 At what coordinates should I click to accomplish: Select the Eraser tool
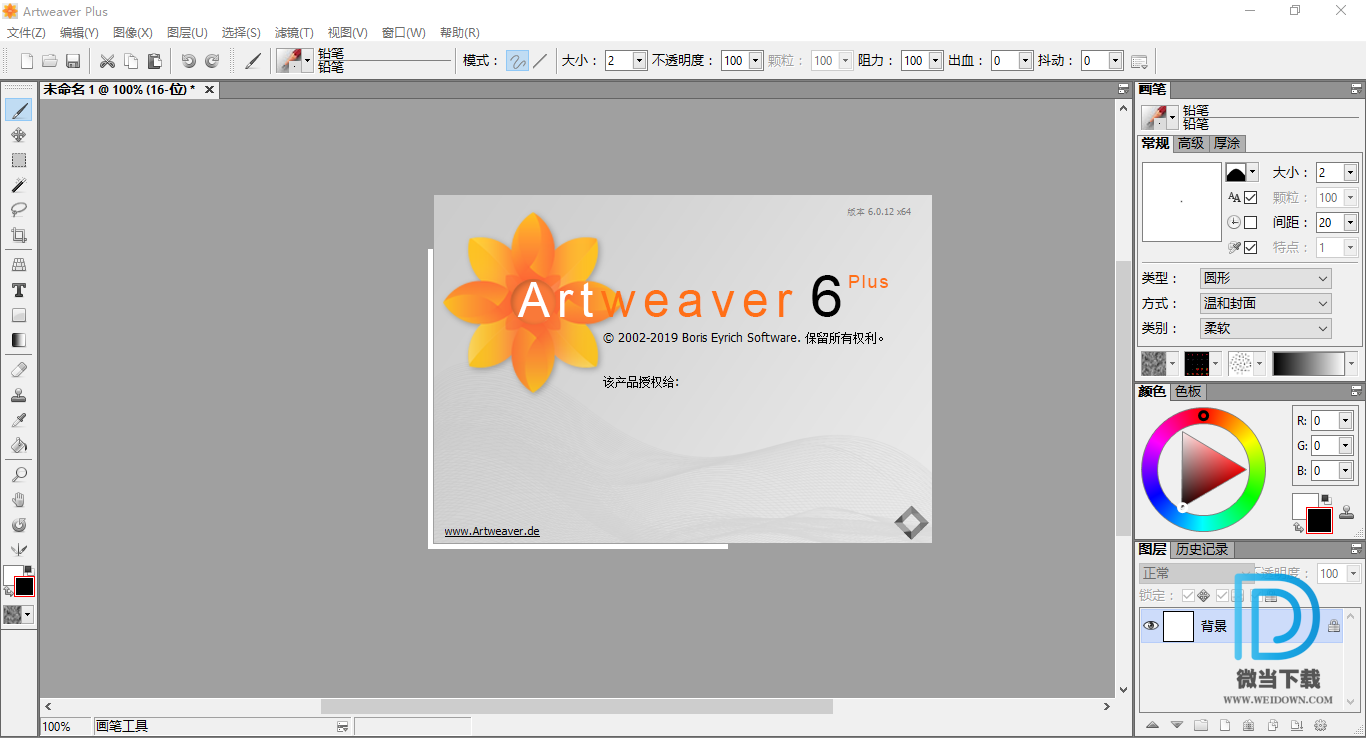point(18,370)
